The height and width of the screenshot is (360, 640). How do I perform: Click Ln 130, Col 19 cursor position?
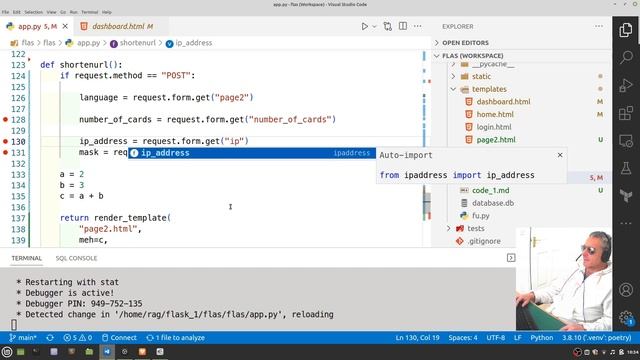pos(417,338)
